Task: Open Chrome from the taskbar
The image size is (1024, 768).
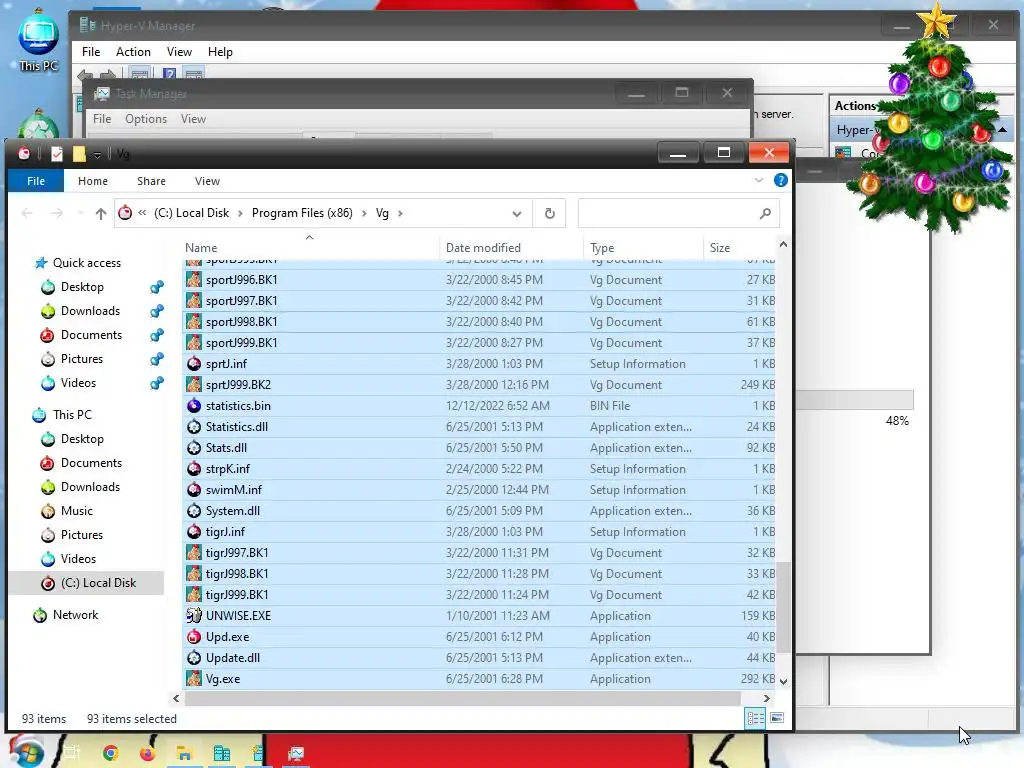Action: click(111, 753)
